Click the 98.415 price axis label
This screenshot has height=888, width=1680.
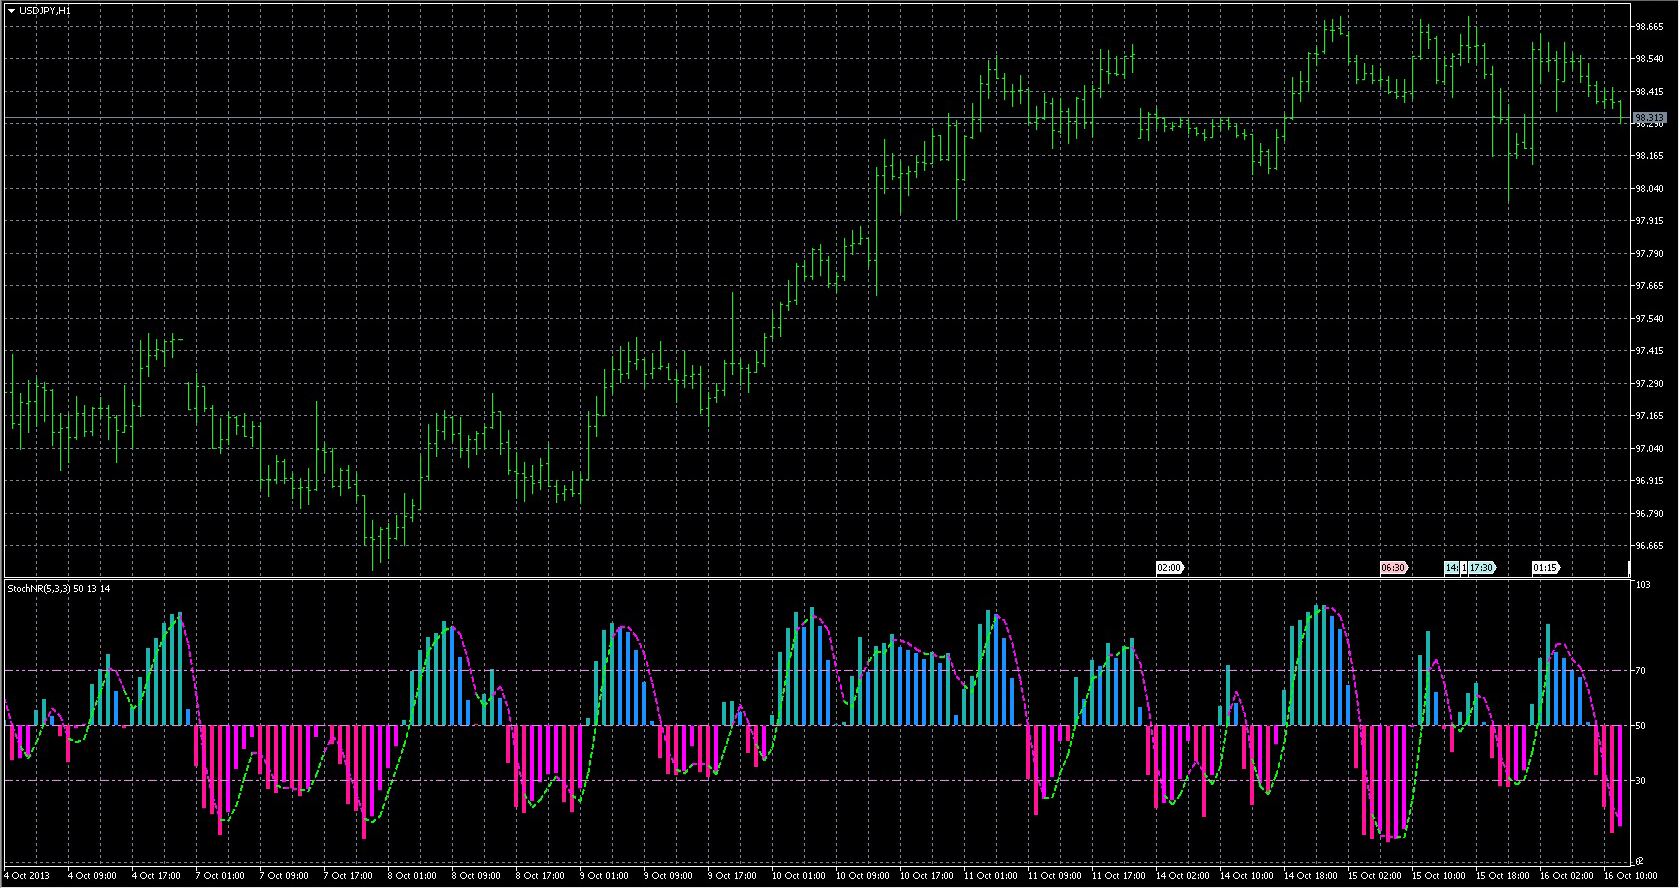1649,92
